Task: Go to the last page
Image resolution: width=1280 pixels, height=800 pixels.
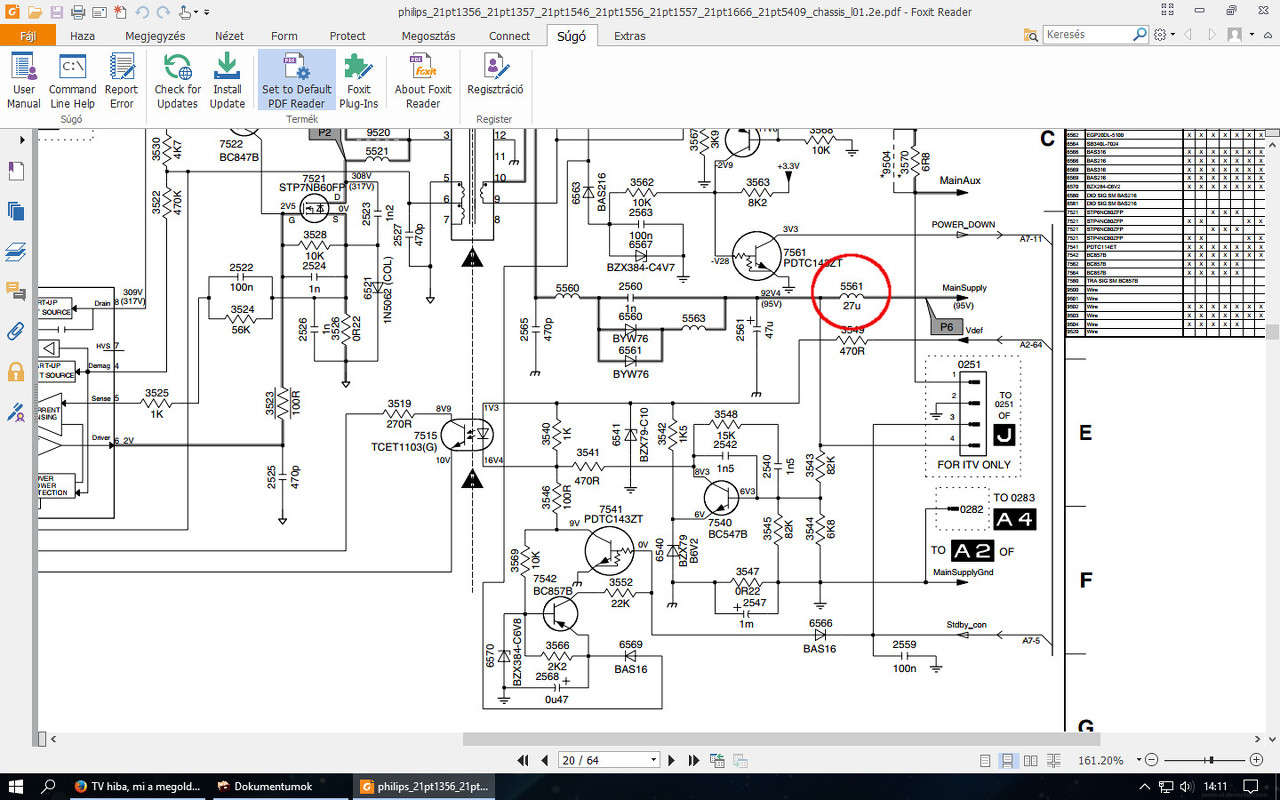Action: (695, 761)
